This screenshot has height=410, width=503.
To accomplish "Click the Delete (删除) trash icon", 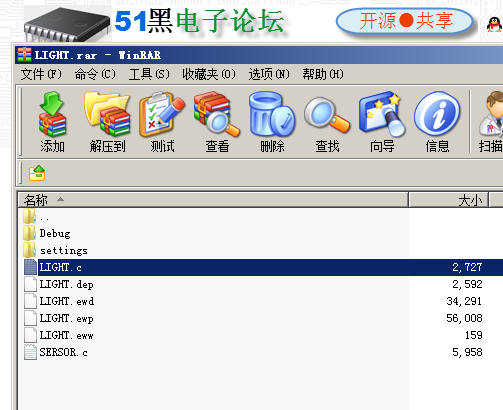I will (x=272, y=121).
